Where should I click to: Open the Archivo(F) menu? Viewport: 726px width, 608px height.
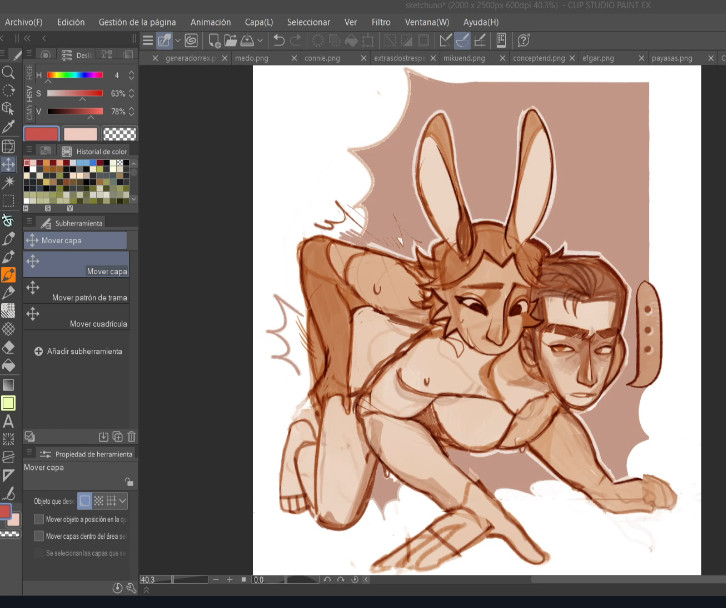point(24,22)
